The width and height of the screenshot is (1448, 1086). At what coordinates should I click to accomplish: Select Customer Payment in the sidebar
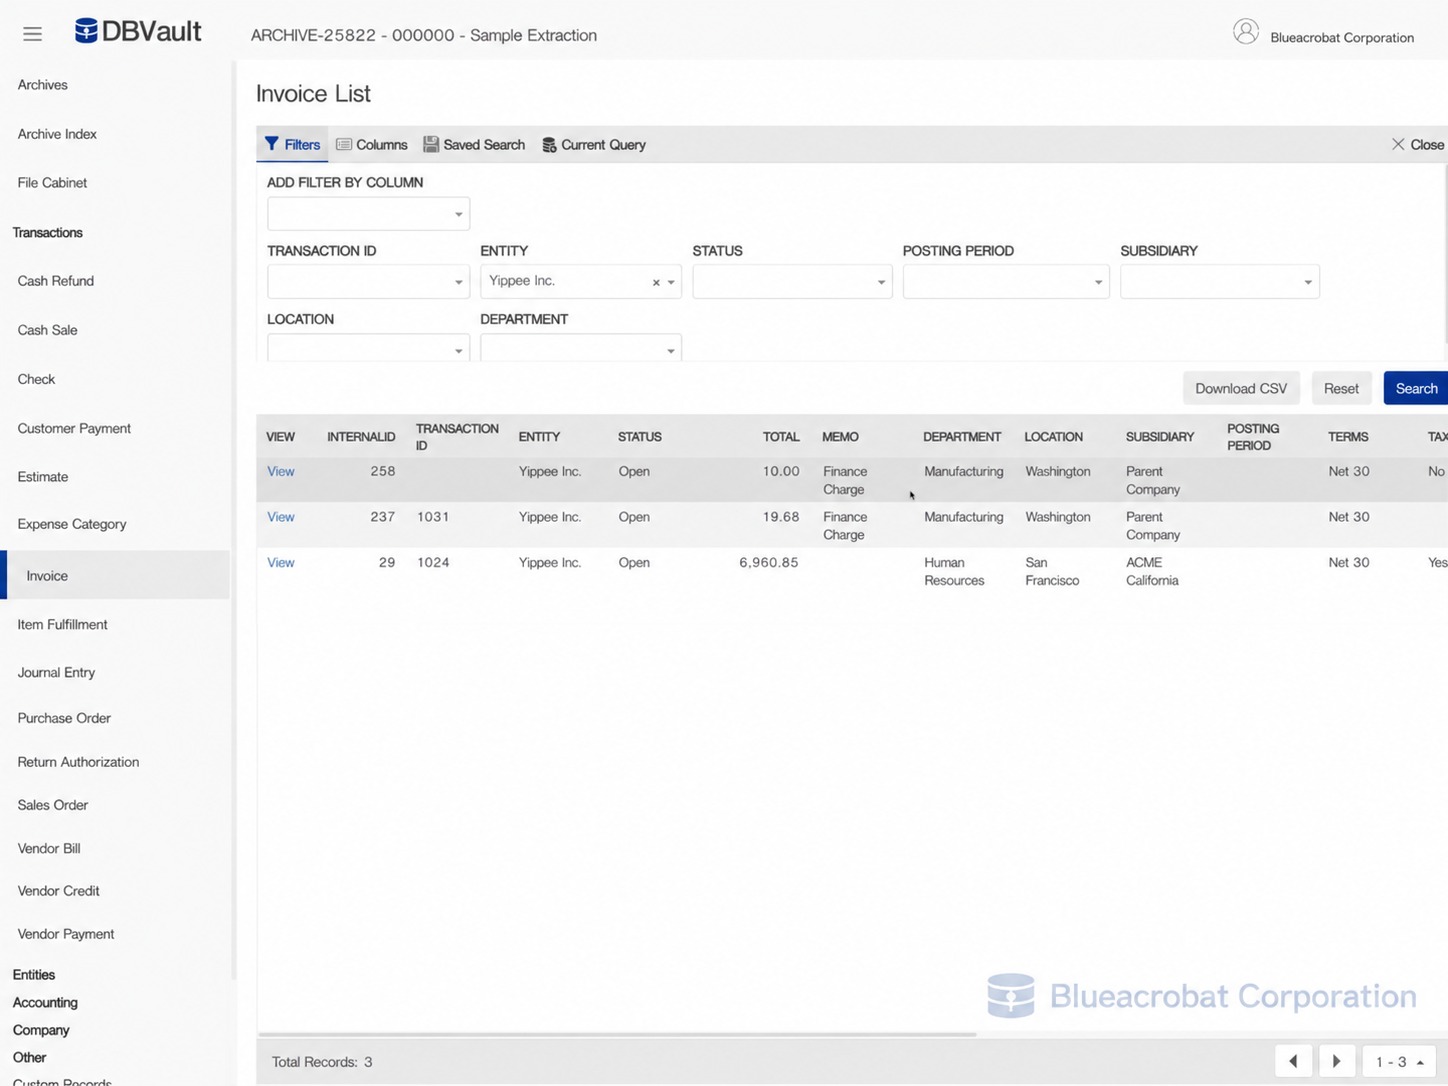74,428
